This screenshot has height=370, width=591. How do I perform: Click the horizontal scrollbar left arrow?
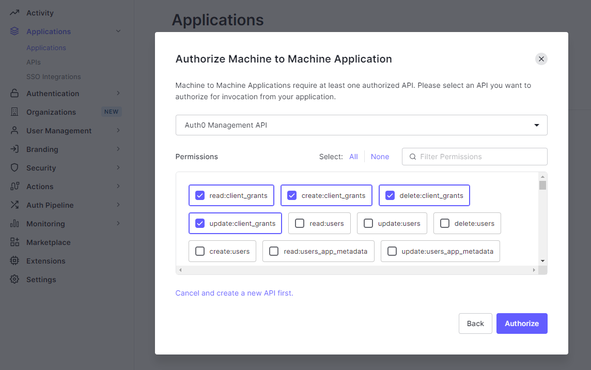pos(181,270)
